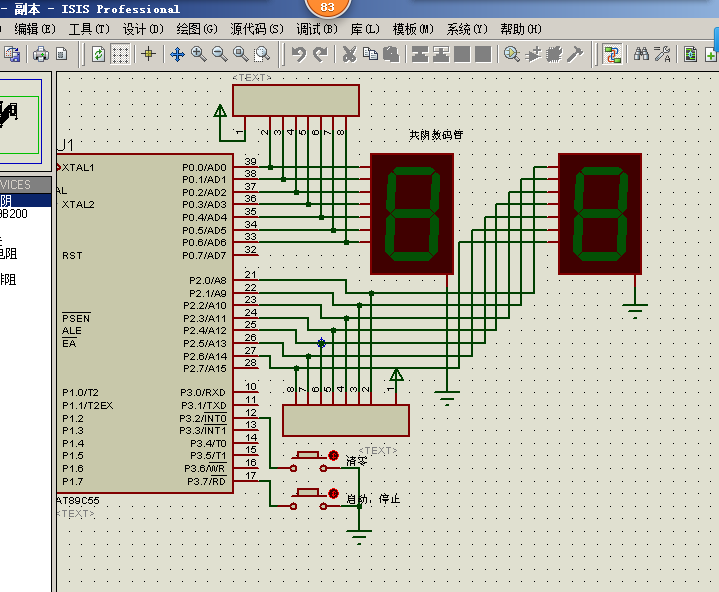Screen dimensions: 719x592
Task: Click Pick parts from libraries icon
Action: (x=512, y=54)
